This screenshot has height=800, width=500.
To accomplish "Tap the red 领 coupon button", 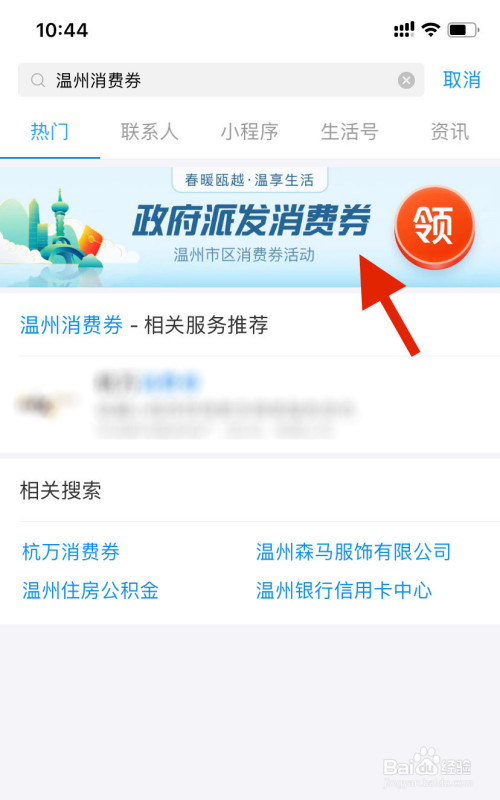I will click(434, 227).
